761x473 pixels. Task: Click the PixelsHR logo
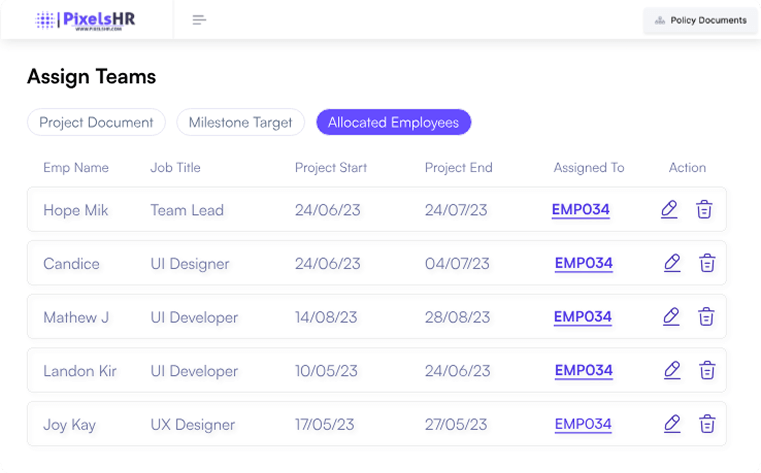85,20
